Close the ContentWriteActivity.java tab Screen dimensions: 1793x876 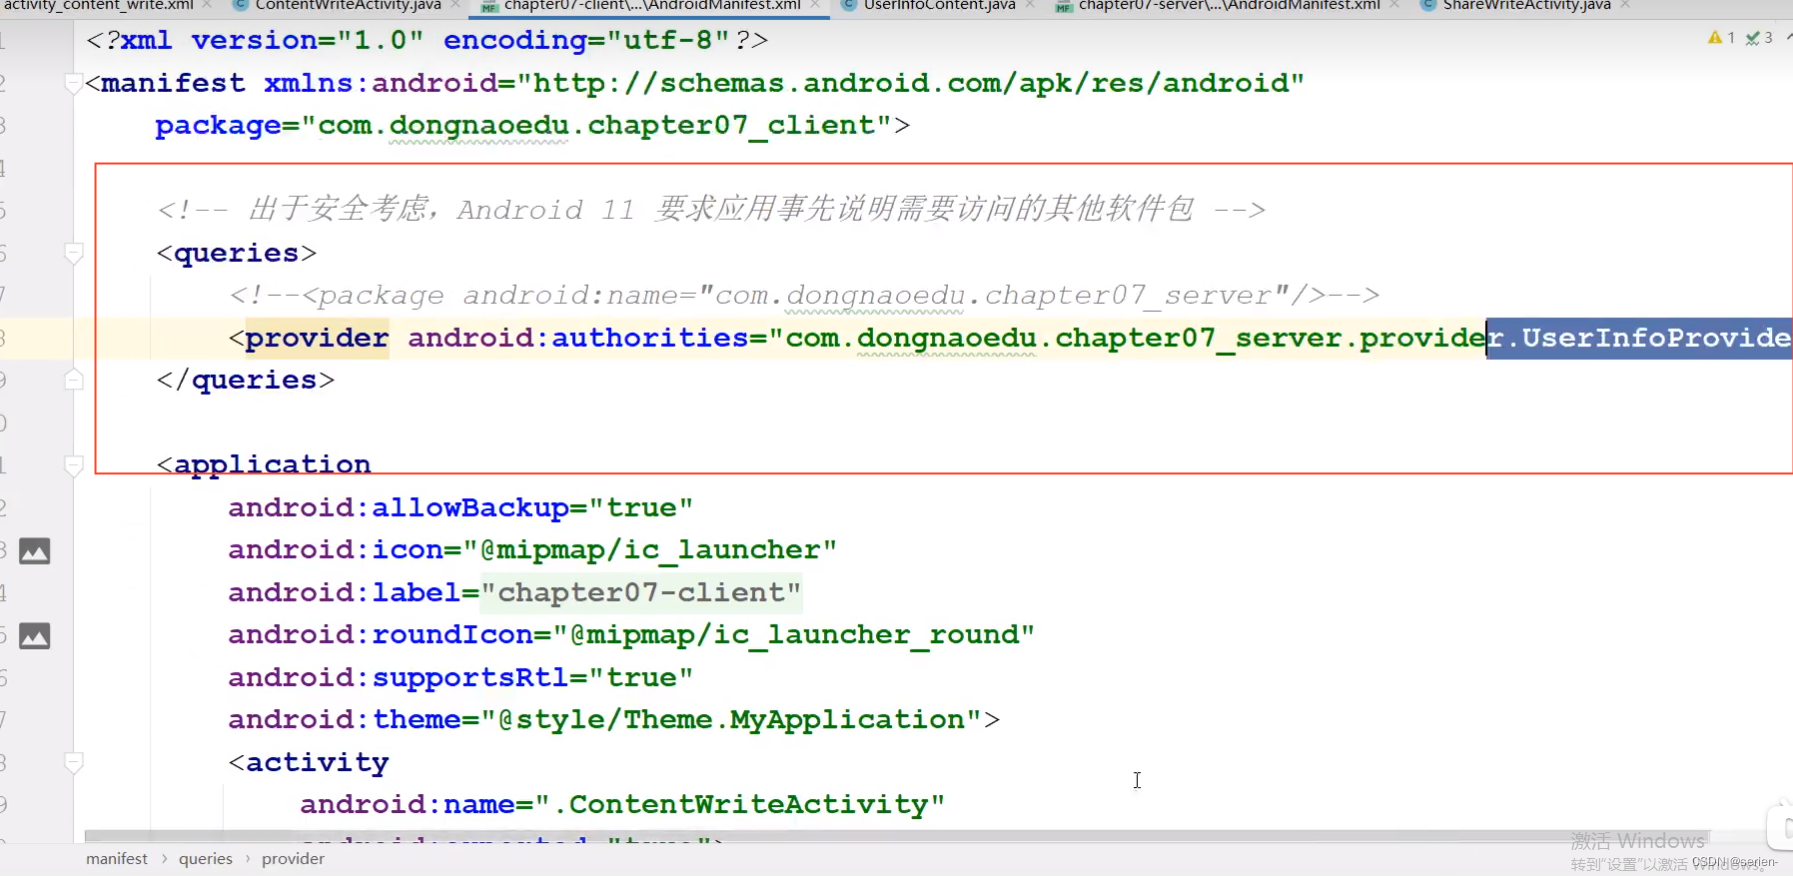coord(455,5)
